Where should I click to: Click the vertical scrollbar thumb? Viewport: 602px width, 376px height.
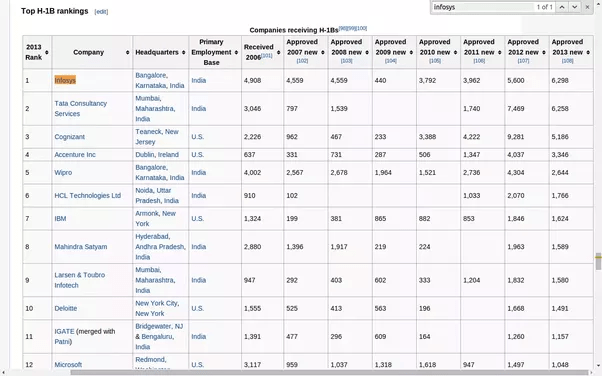coord(598,261)
